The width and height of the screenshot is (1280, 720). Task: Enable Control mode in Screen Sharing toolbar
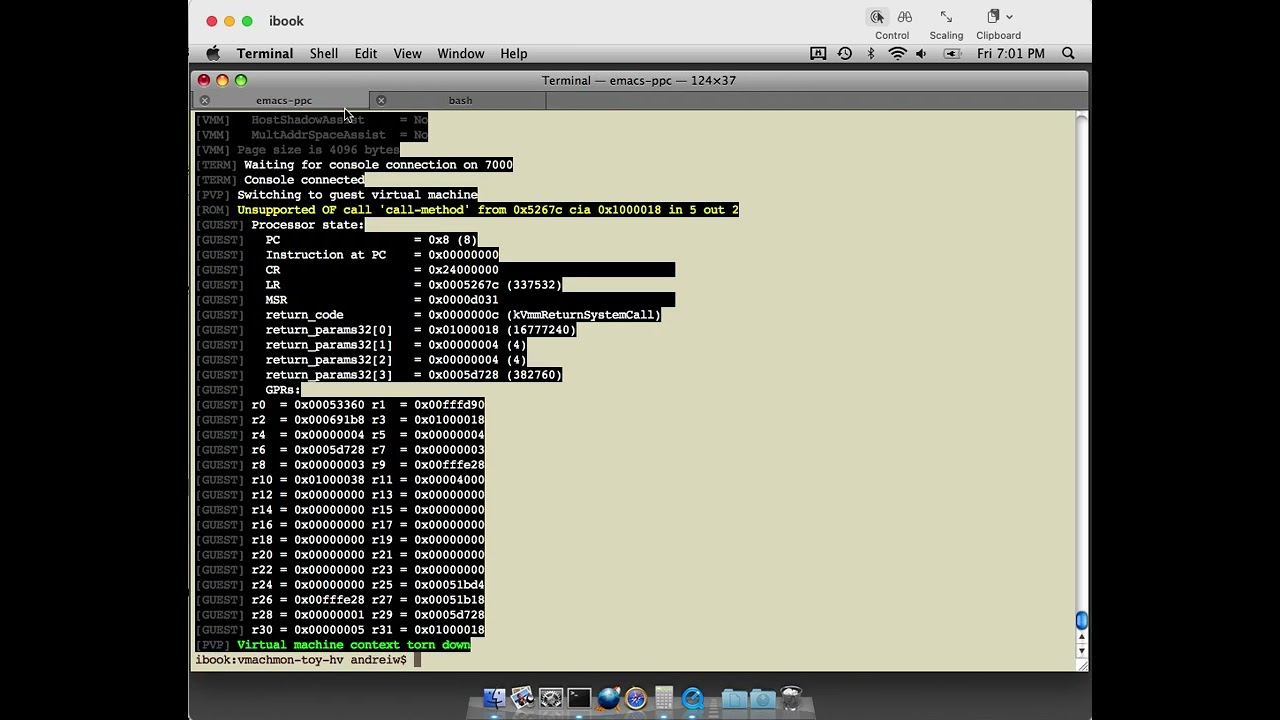877,17
